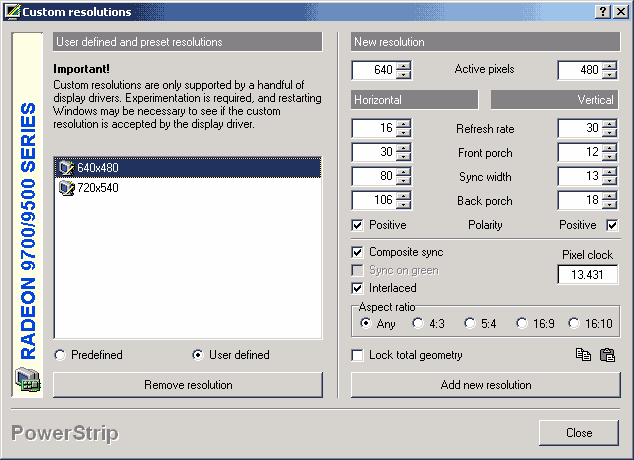
Task: Select the 720x540 resolution entry
Action: 98,187
